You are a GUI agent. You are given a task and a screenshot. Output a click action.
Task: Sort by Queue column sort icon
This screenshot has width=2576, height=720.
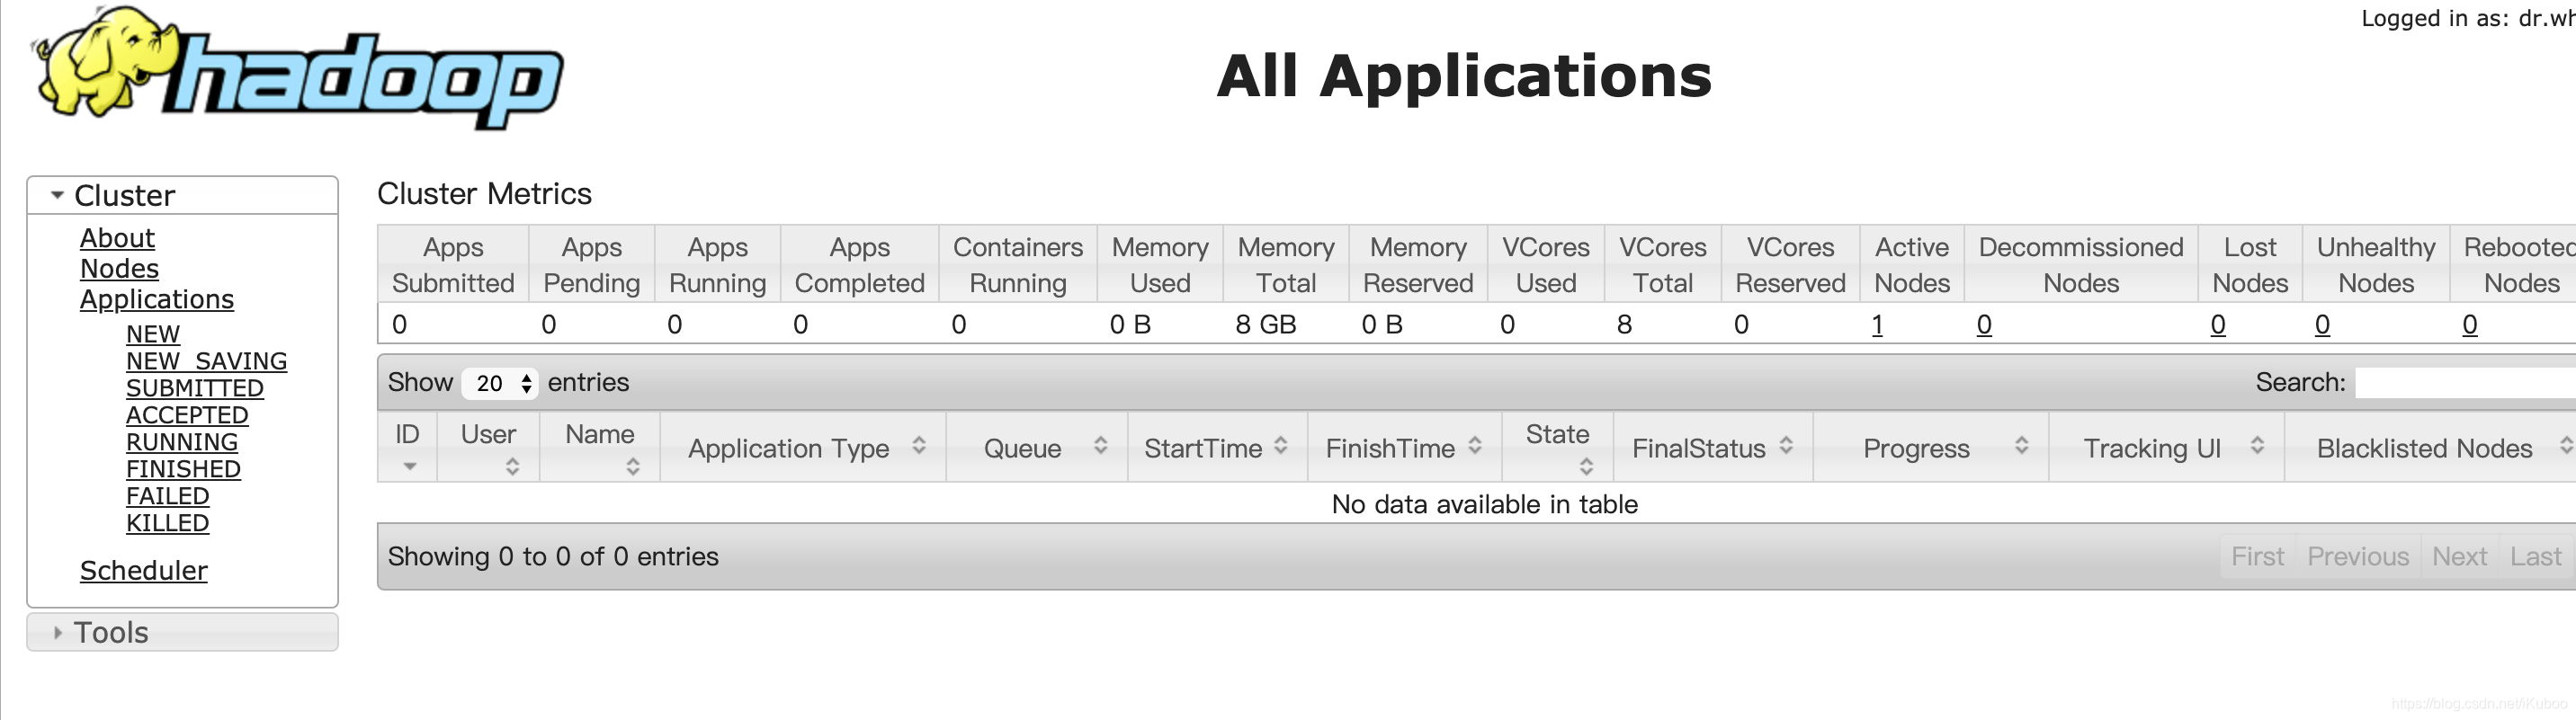pyautogui.click(x=1100, y=446)
